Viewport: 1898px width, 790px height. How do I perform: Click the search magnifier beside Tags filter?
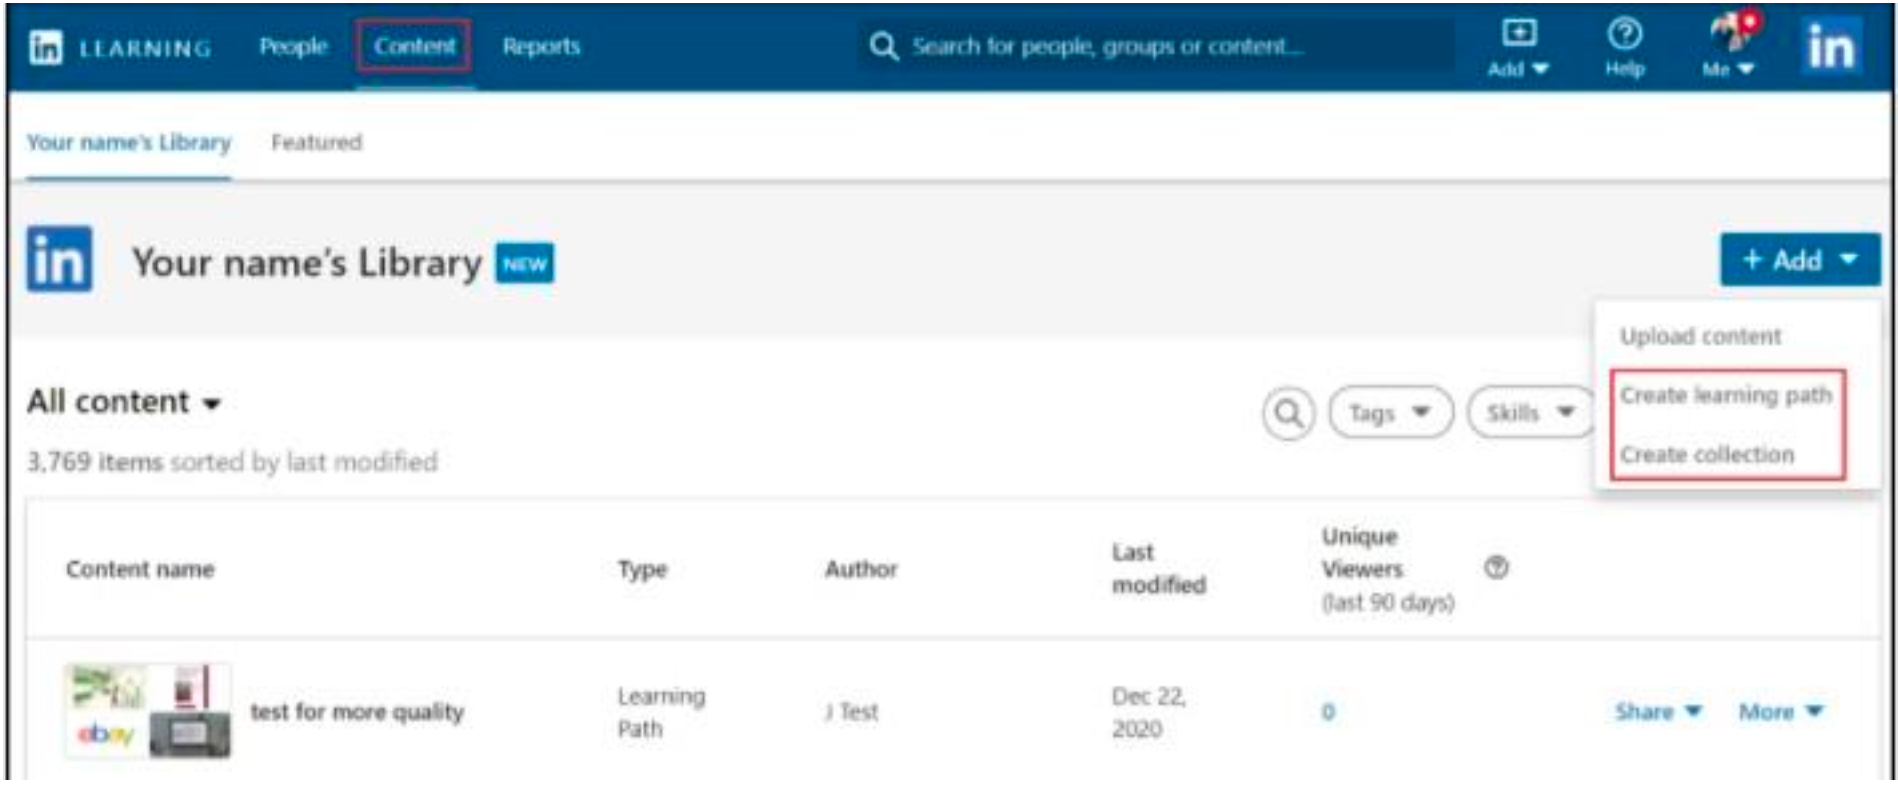[1288, 413]
